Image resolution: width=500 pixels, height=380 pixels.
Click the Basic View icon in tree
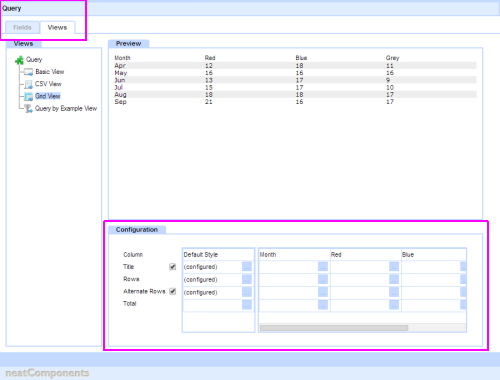(x=29, y=72)
